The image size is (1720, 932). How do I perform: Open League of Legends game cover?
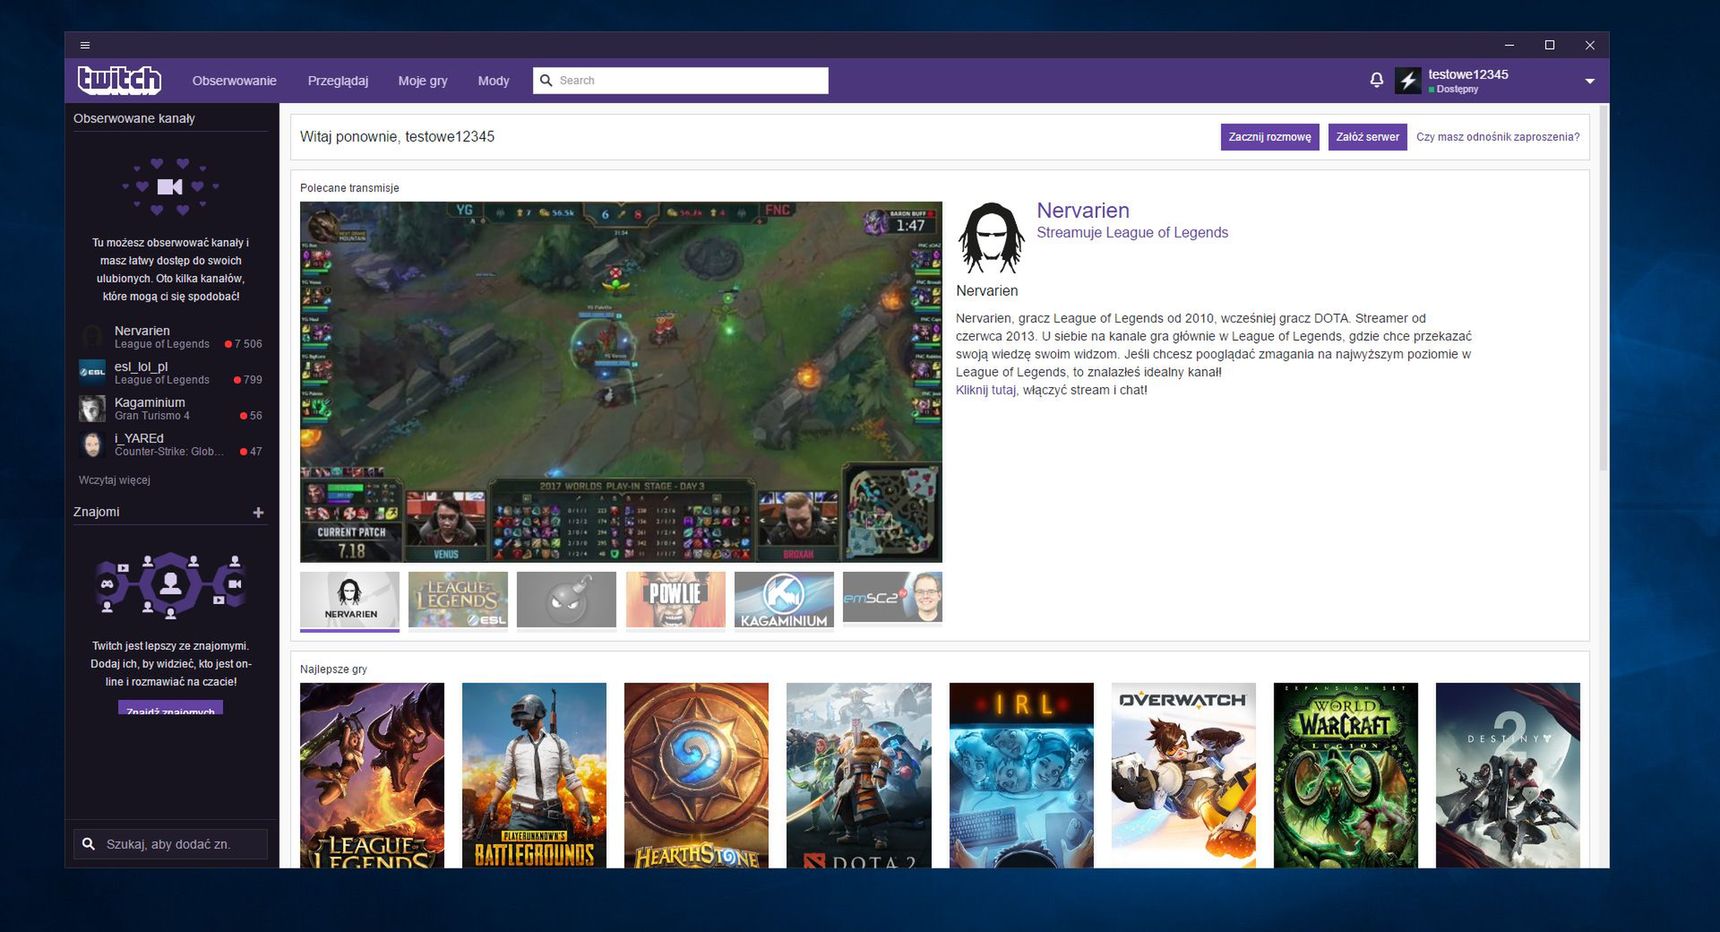pos(372,775)
